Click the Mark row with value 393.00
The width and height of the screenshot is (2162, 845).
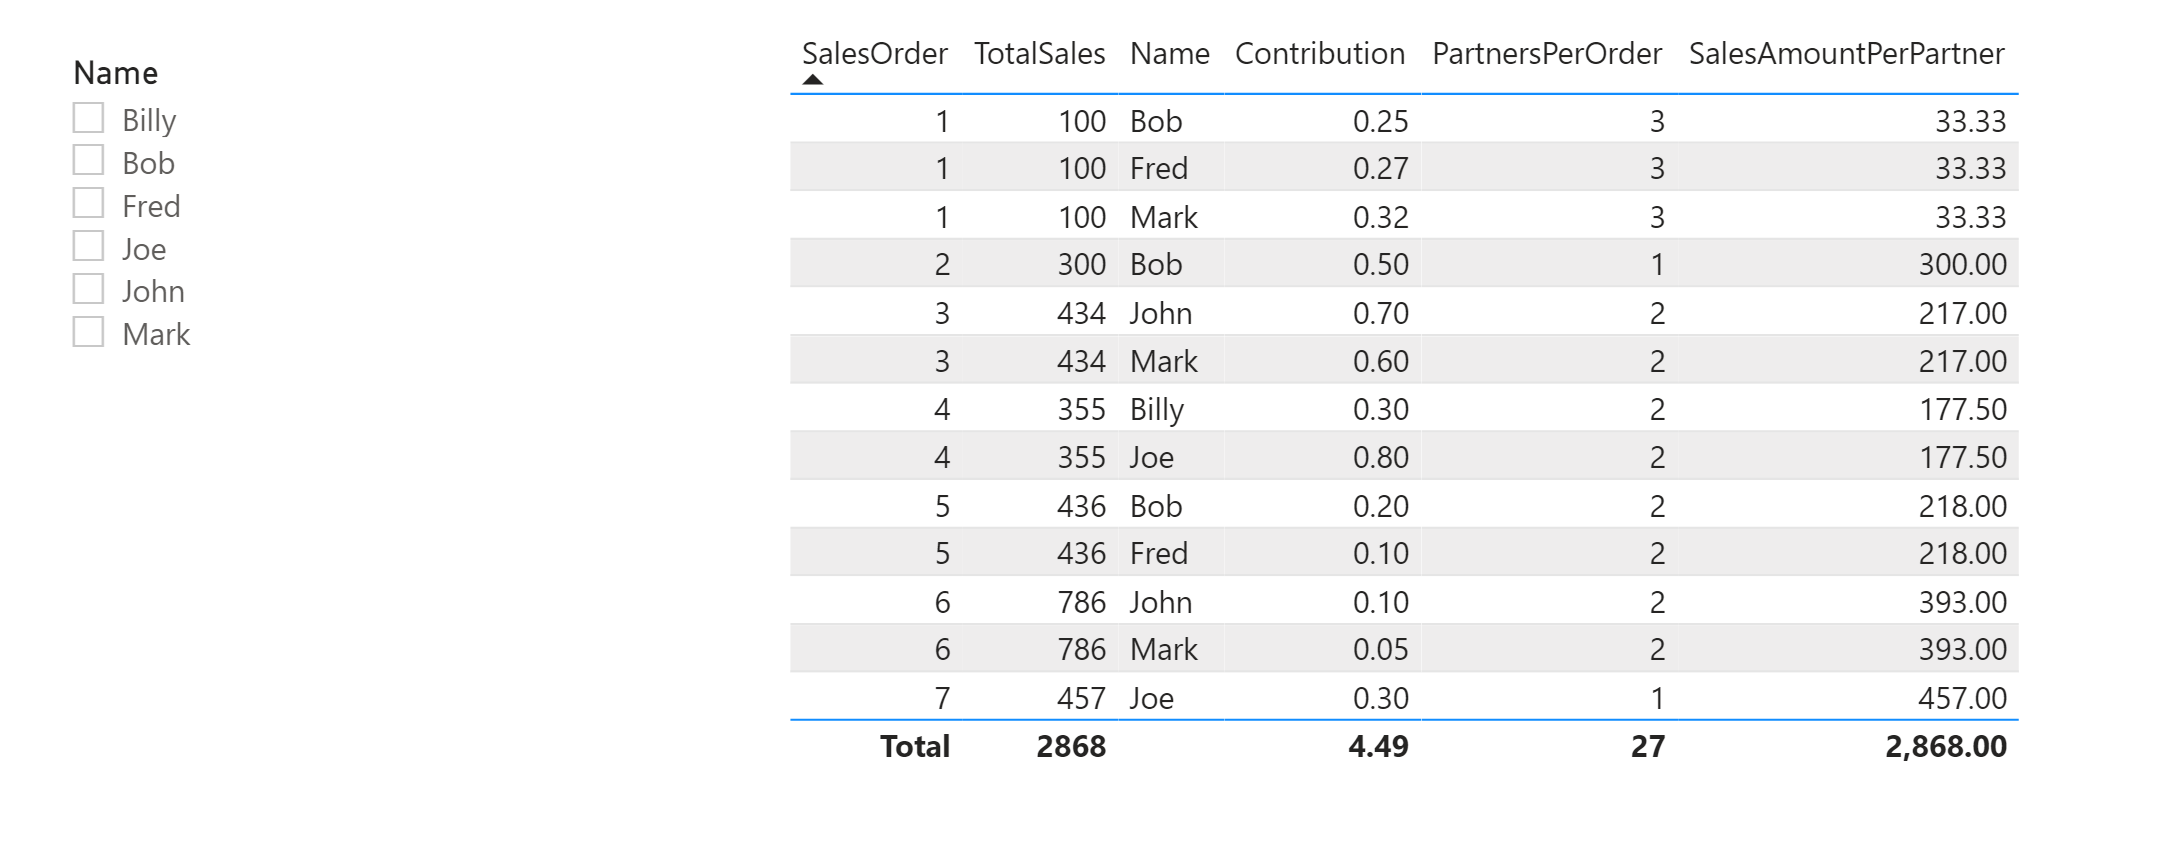coord(1400,649)
